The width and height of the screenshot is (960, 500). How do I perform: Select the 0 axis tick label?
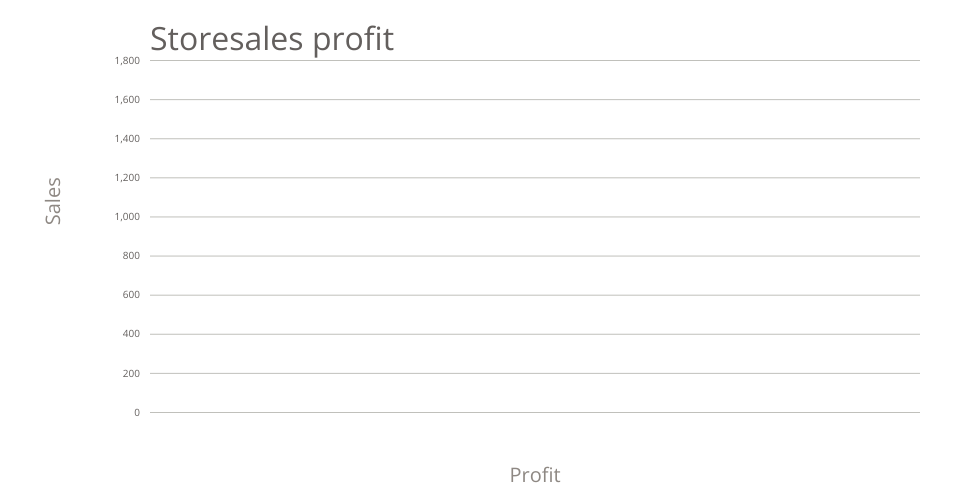[x=137, y=412]
